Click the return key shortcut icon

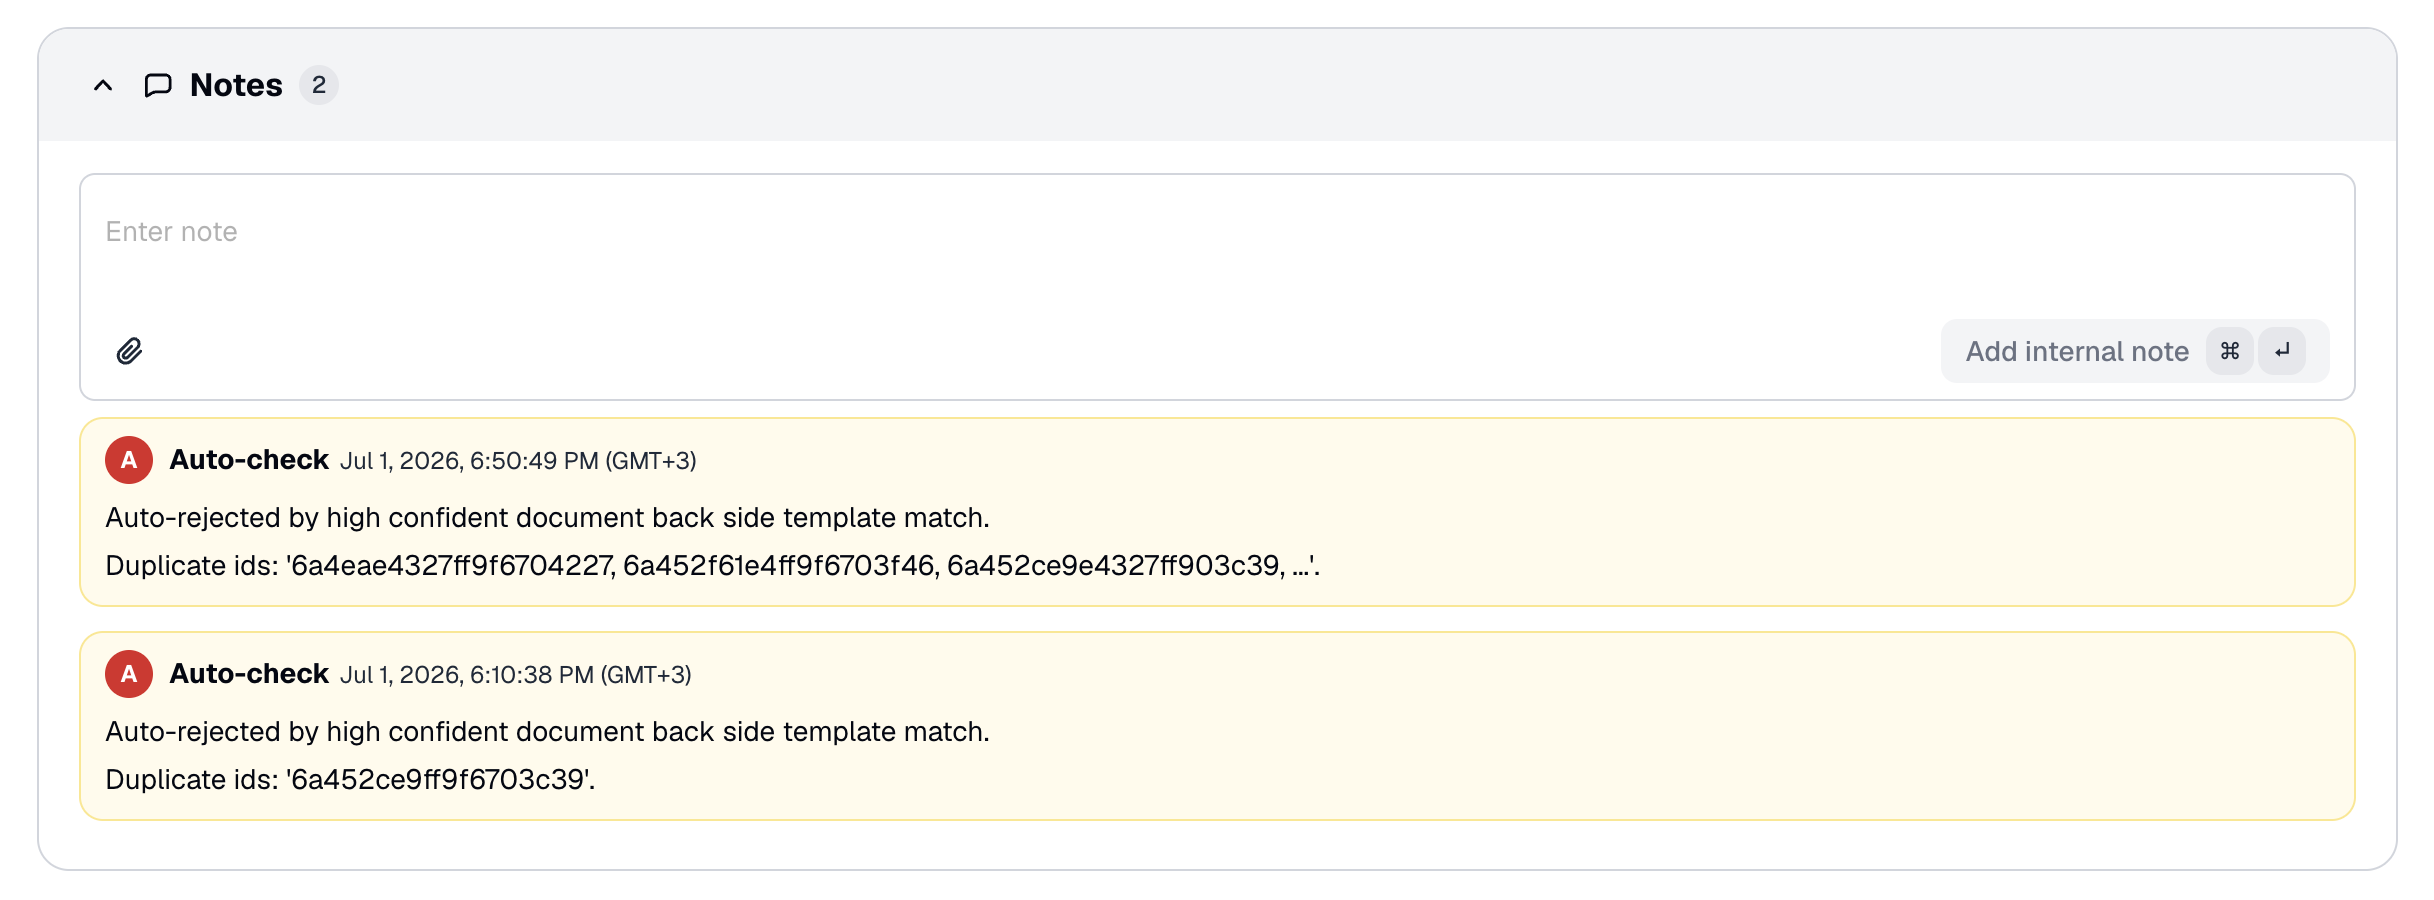click(2282, 351)
